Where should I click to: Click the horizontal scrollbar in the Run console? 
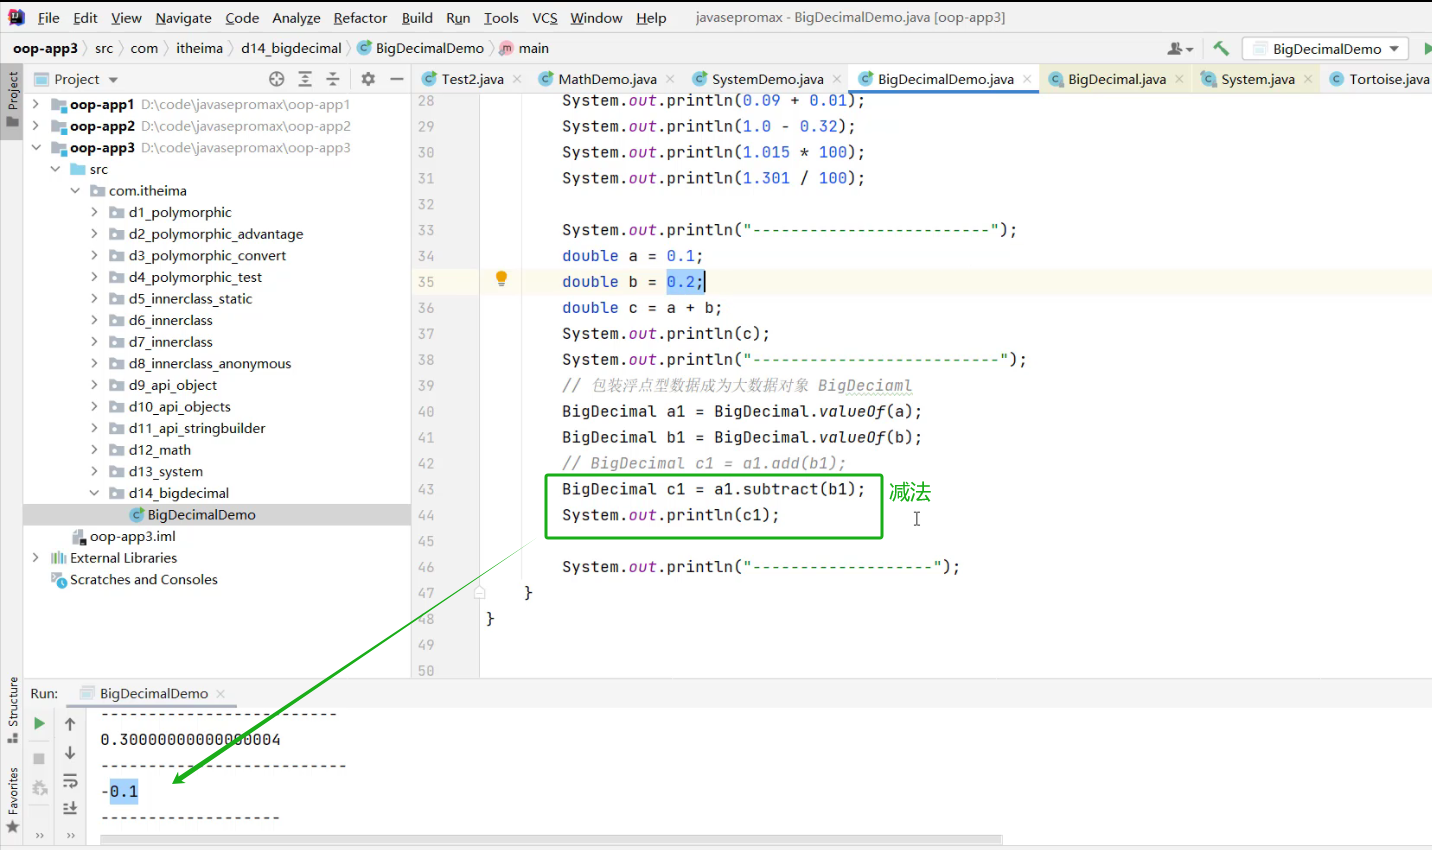(x=551, y=839)
